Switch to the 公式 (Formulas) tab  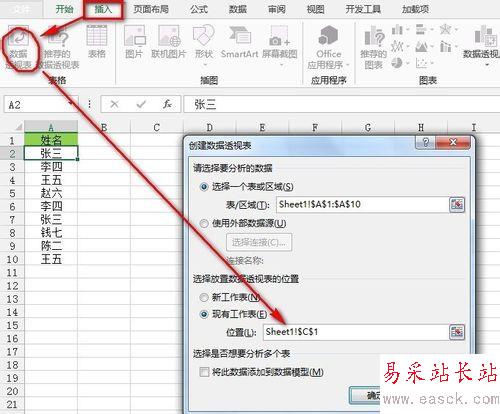[199, 9]
